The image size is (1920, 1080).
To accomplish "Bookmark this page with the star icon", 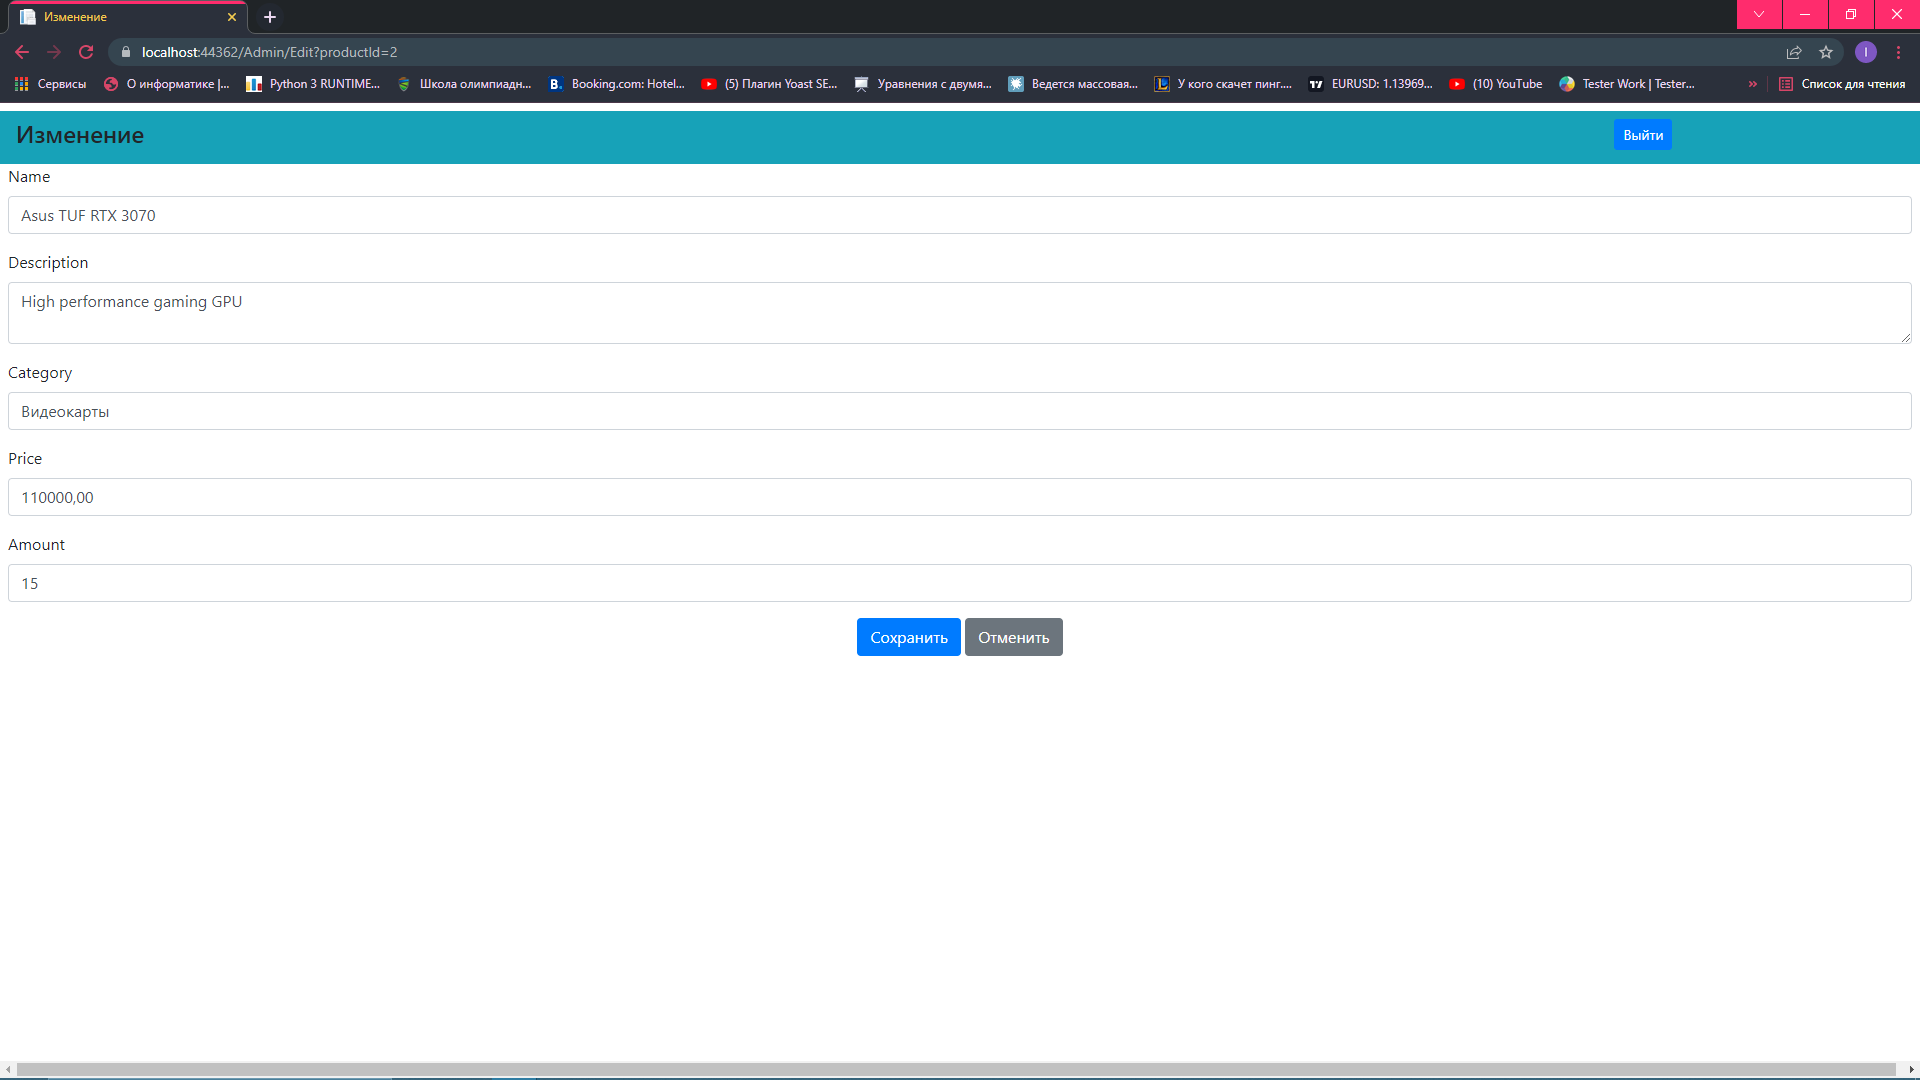I will pyautogui.click(x=1826, y=52).
